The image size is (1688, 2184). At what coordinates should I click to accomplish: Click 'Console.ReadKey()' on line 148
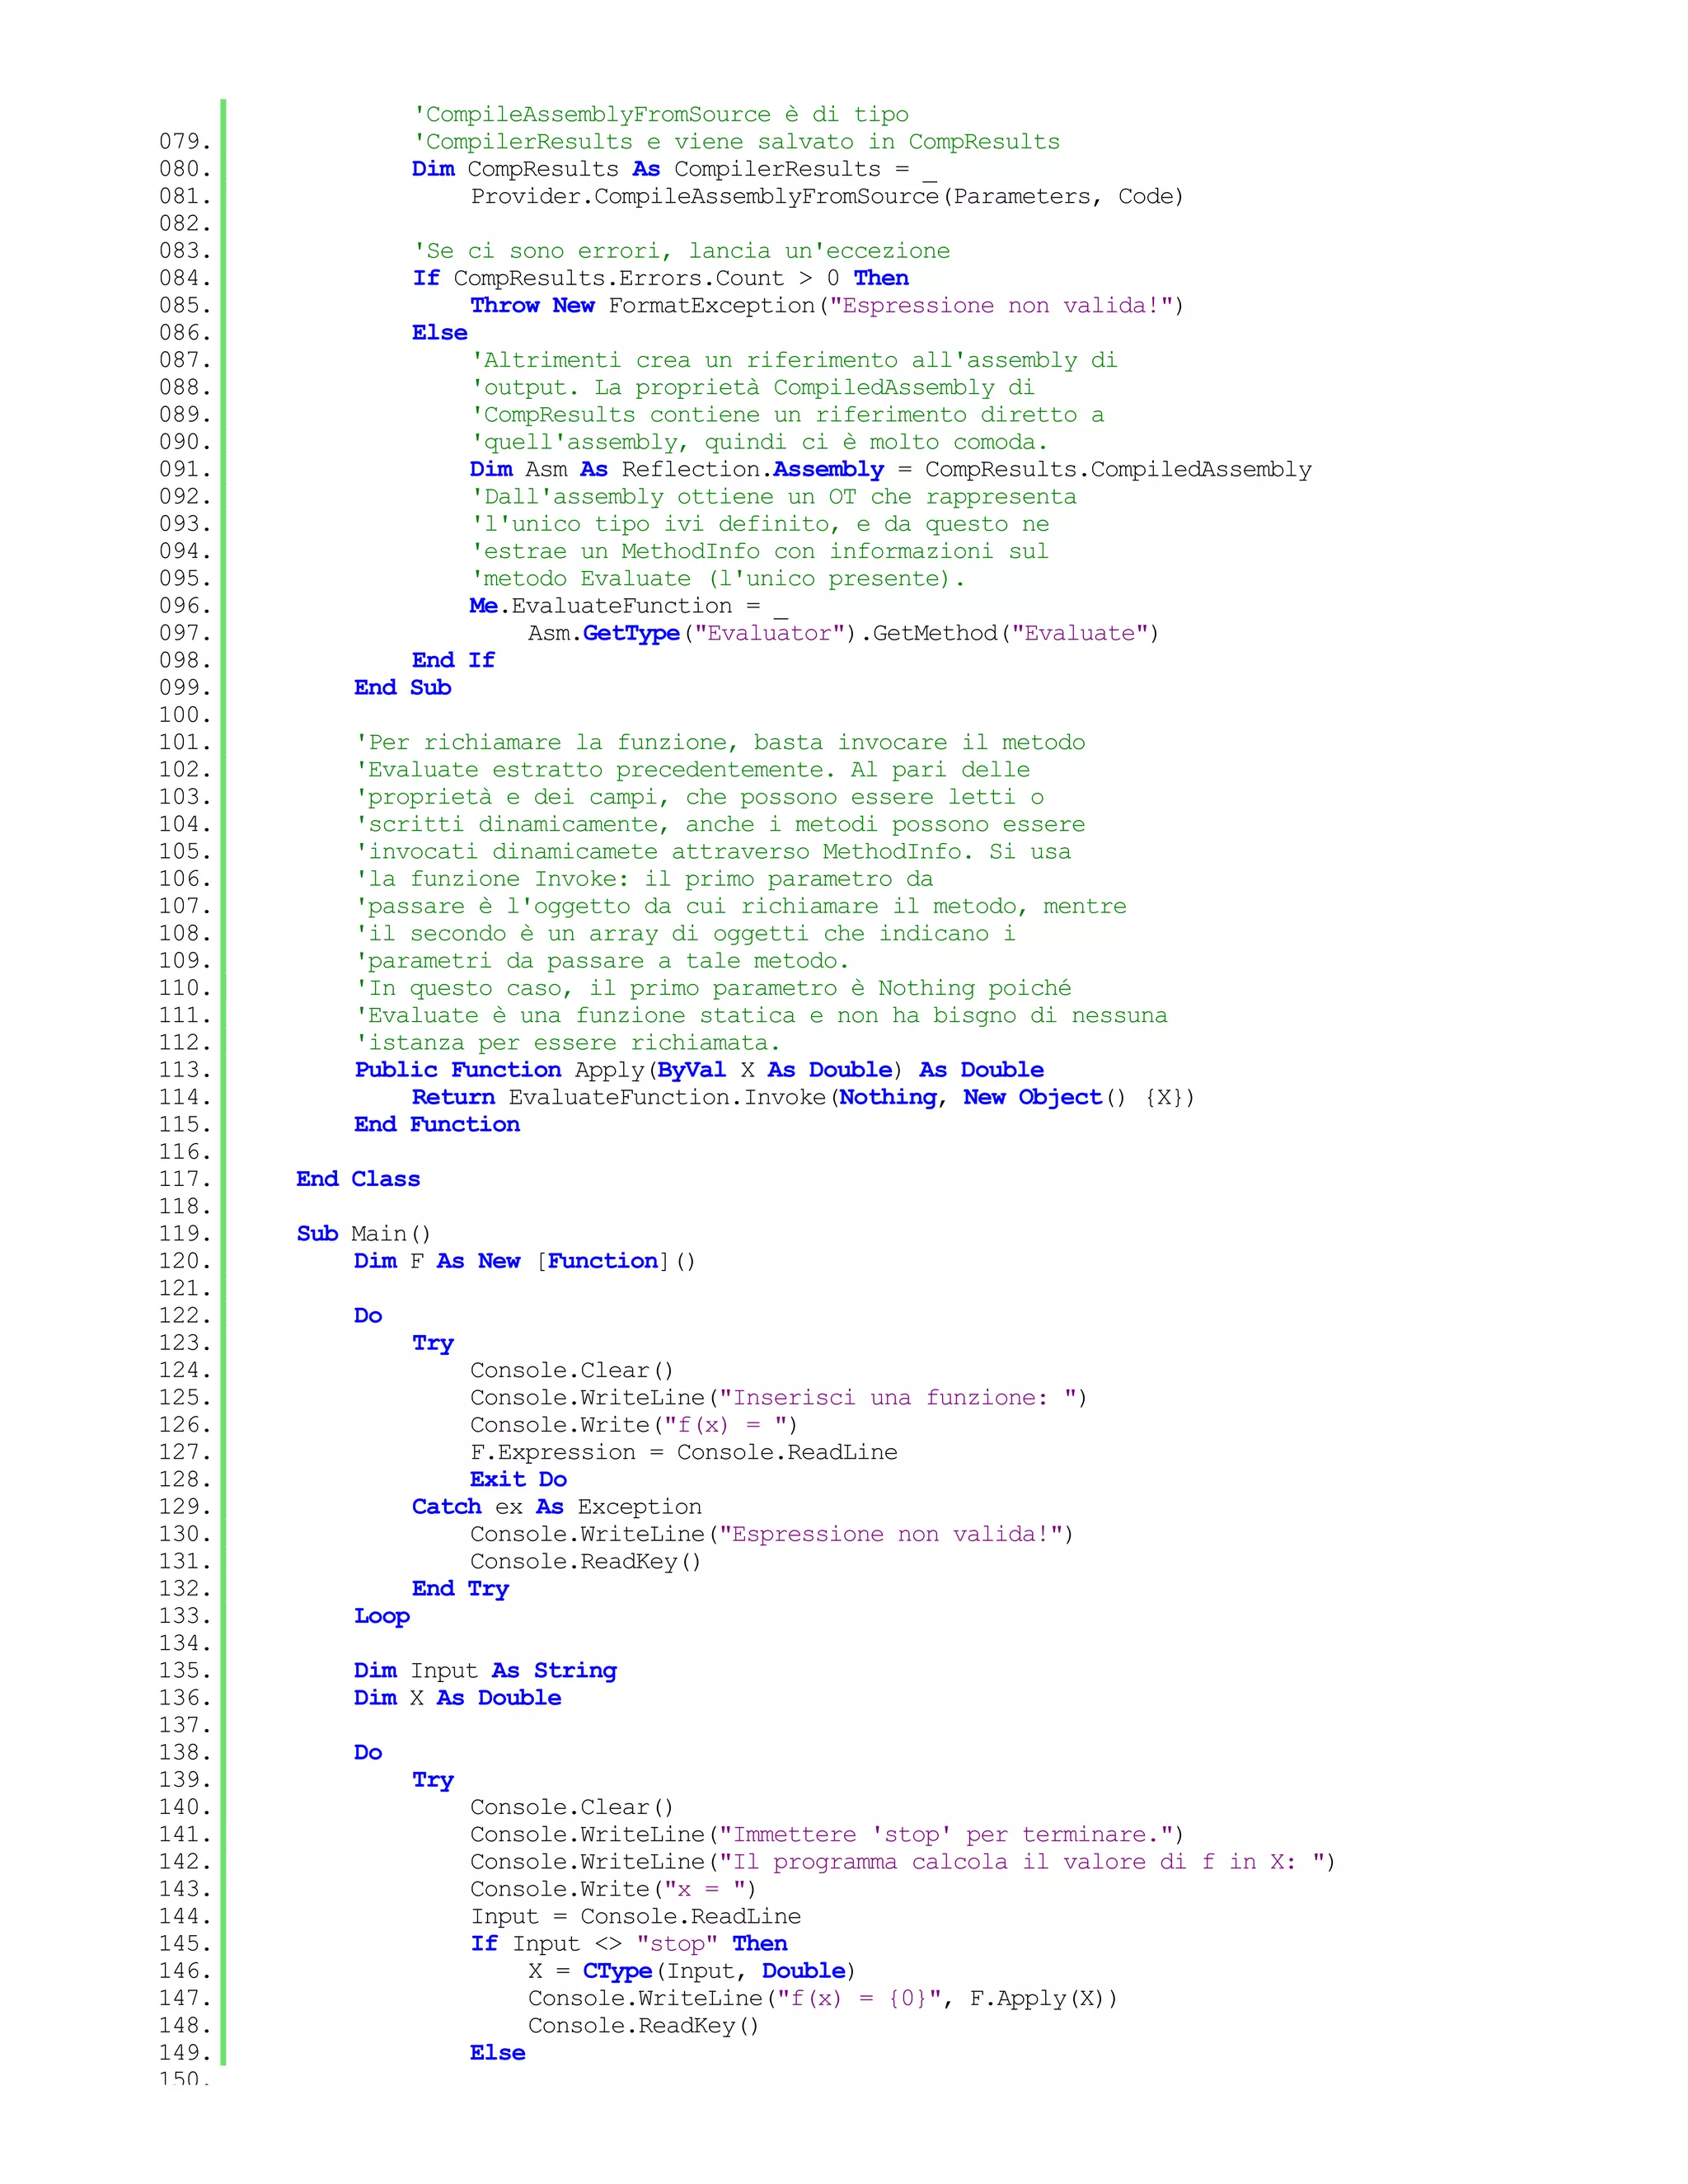[644, 2026]
